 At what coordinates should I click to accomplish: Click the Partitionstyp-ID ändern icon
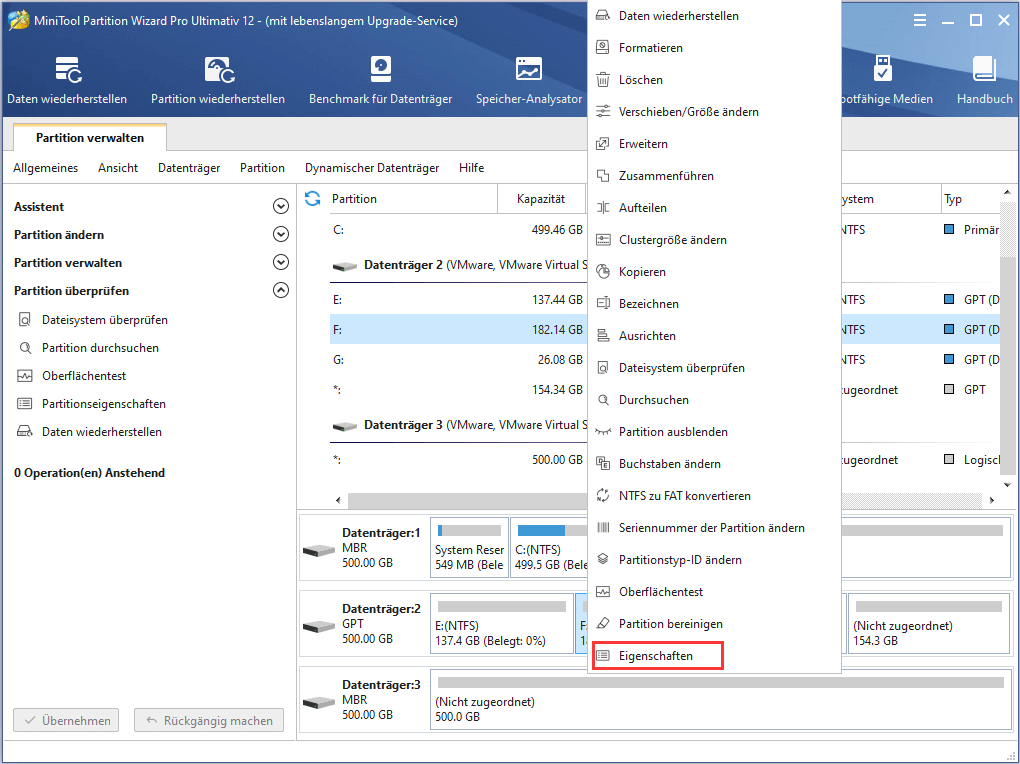tap(603, 560)
